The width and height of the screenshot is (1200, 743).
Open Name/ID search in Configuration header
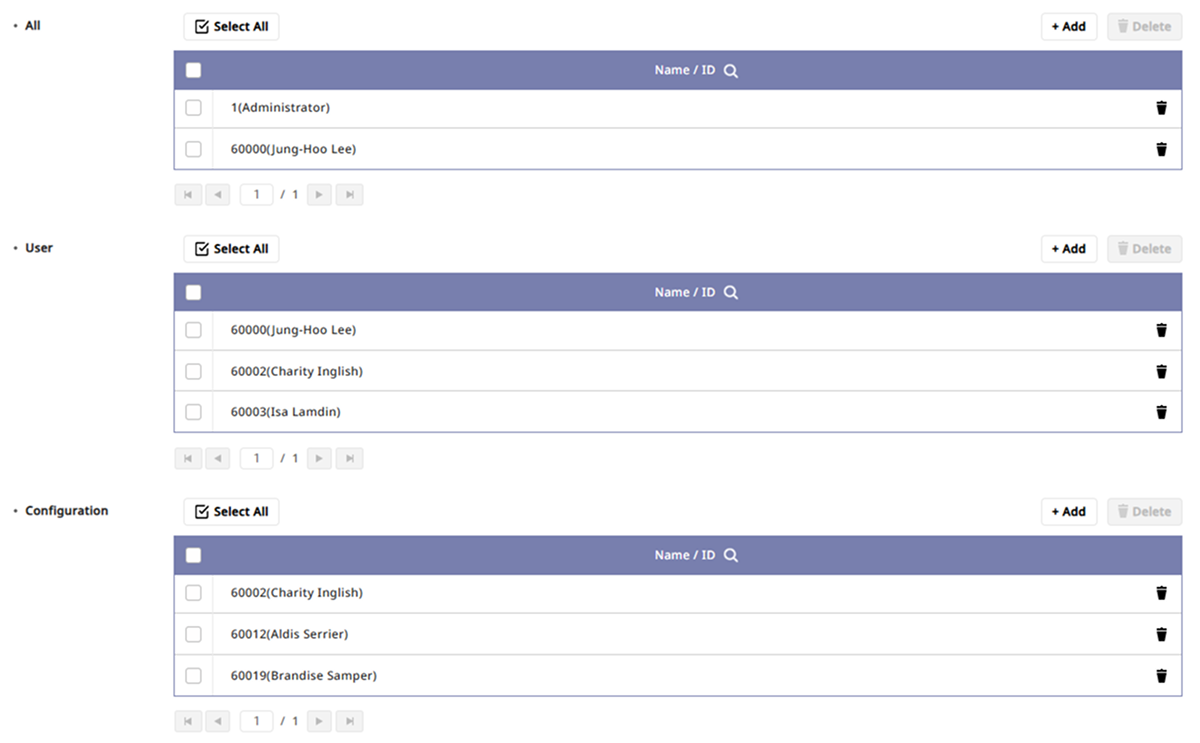pos(731,556)
